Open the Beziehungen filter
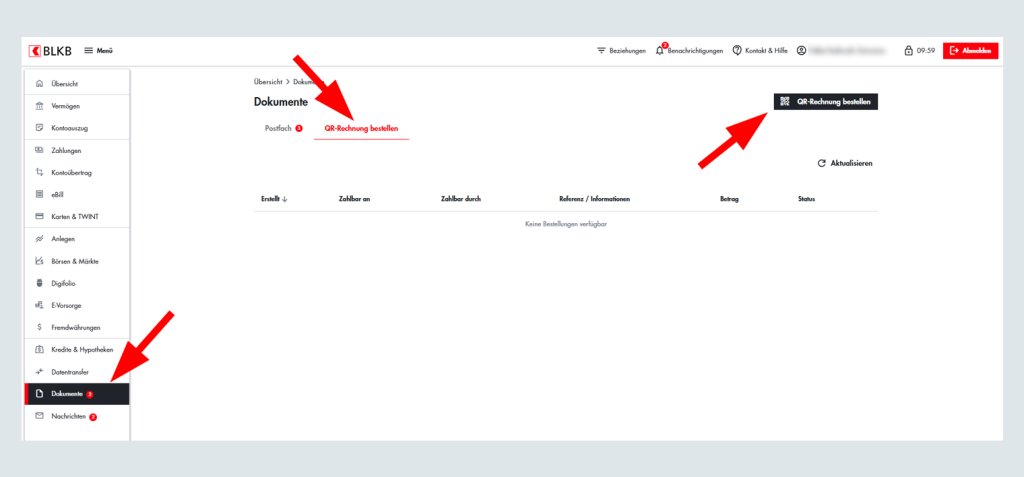This screenshot has width=1024, height=477. point(621,51)
